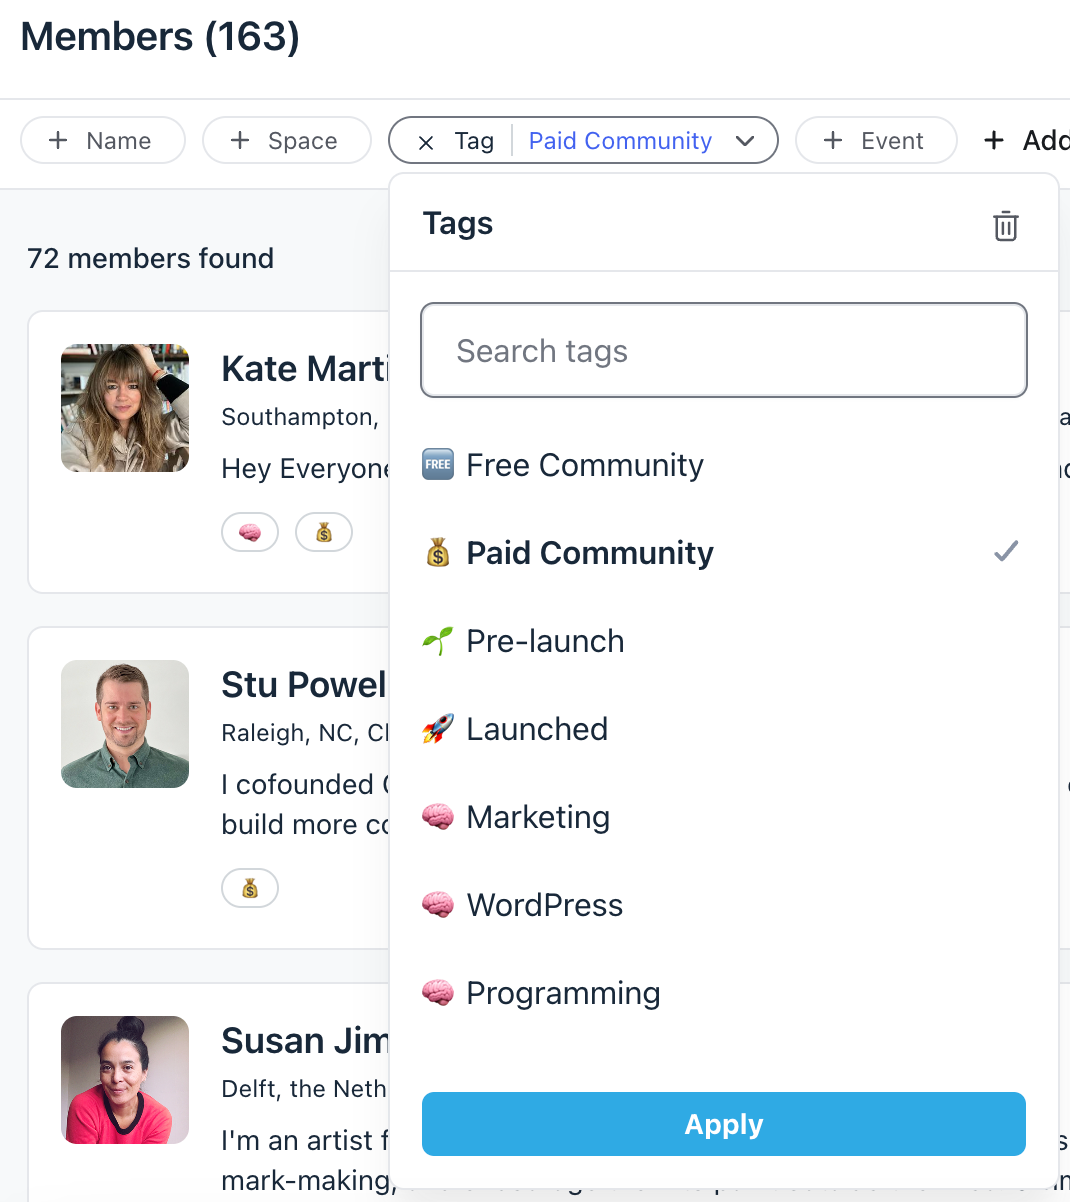The height and width of the screenshot is (1202, 1070).
Task: Click the brain tag badge on Kate's card
Action: pos(250,532)
